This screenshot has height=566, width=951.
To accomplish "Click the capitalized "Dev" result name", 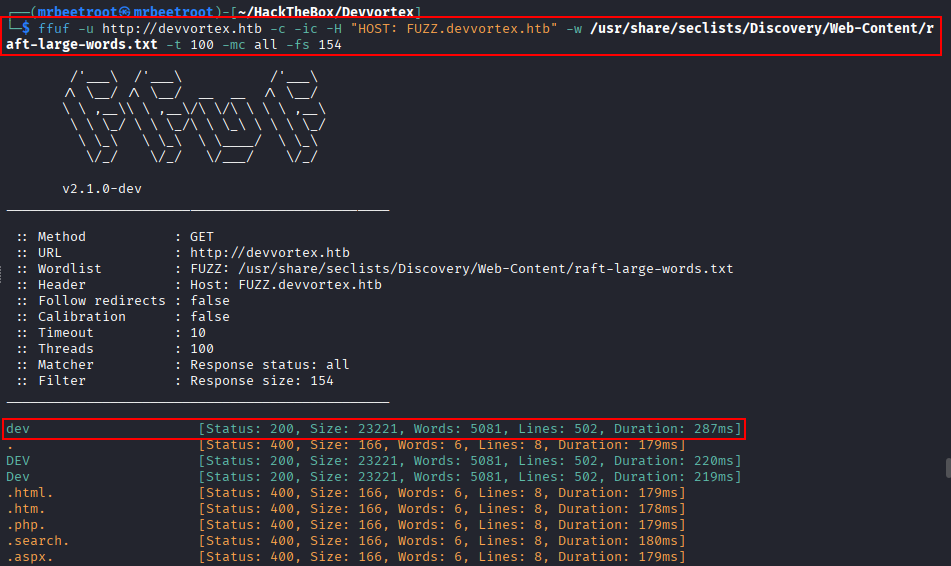I will point(18,477).
